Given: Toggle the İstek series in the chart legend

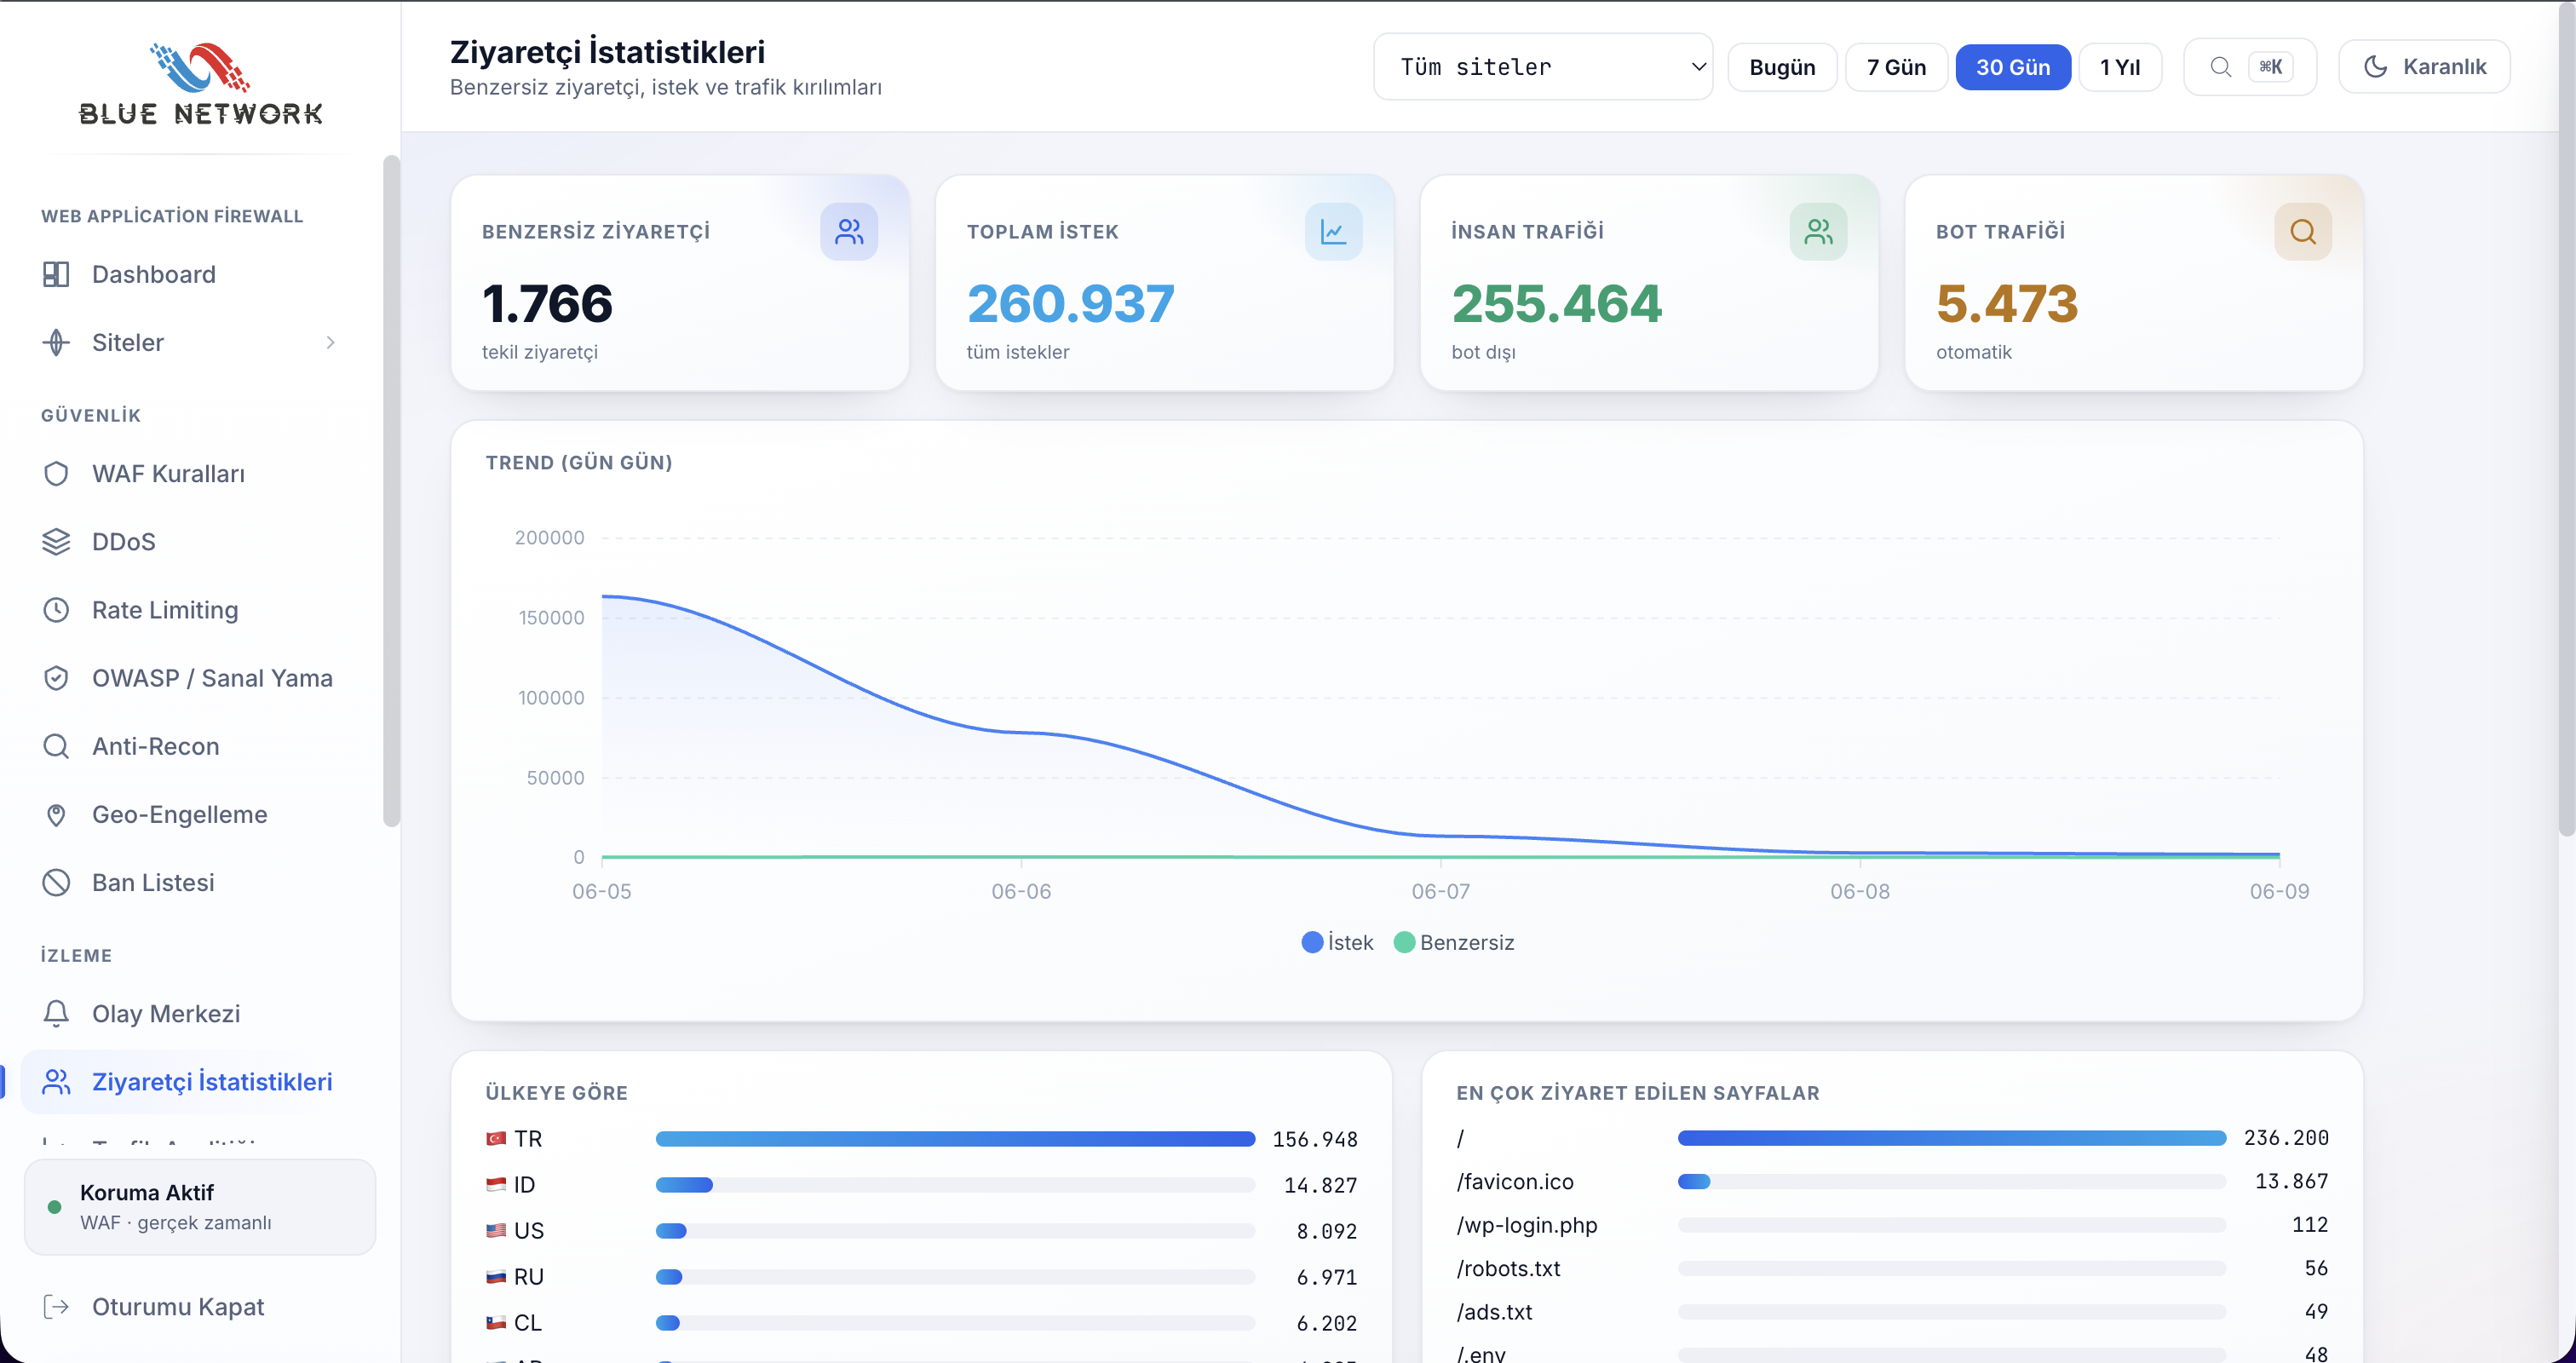Looking at the screenshot, I should 1337,942.
